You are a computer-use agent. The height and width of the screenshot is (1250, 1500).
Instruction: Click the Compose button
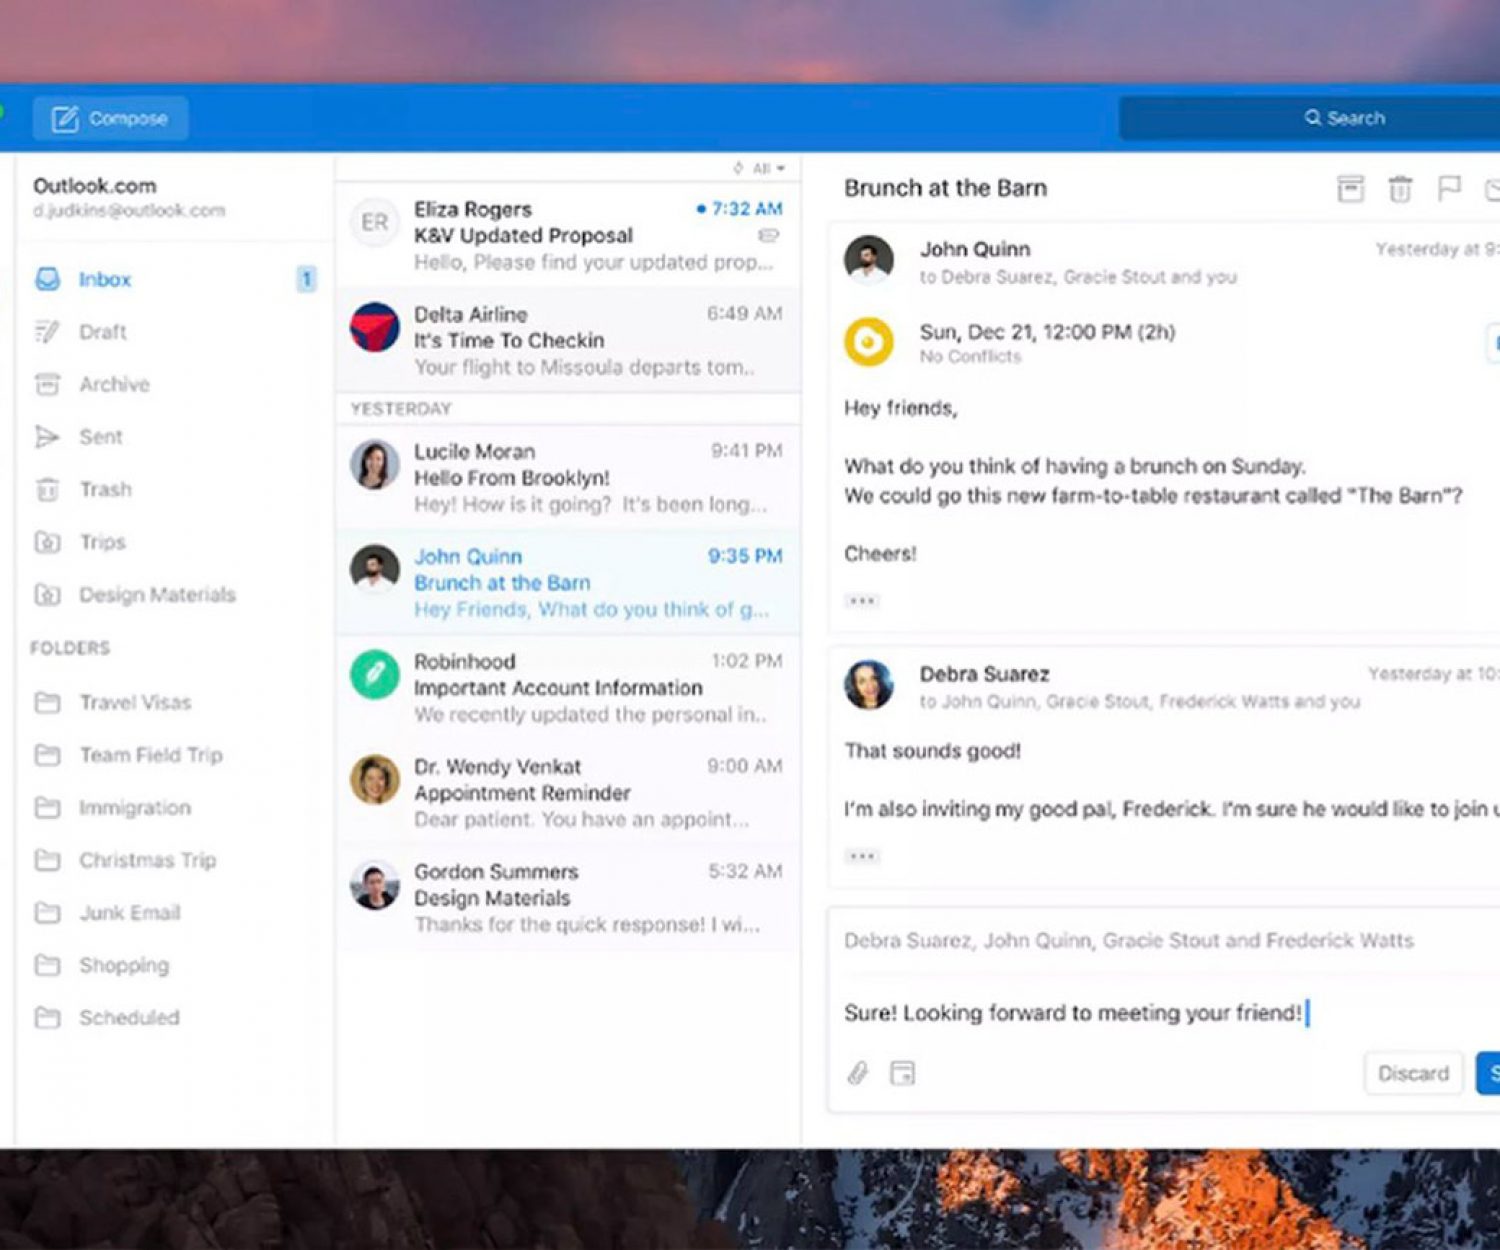click(x=110, y=118)
